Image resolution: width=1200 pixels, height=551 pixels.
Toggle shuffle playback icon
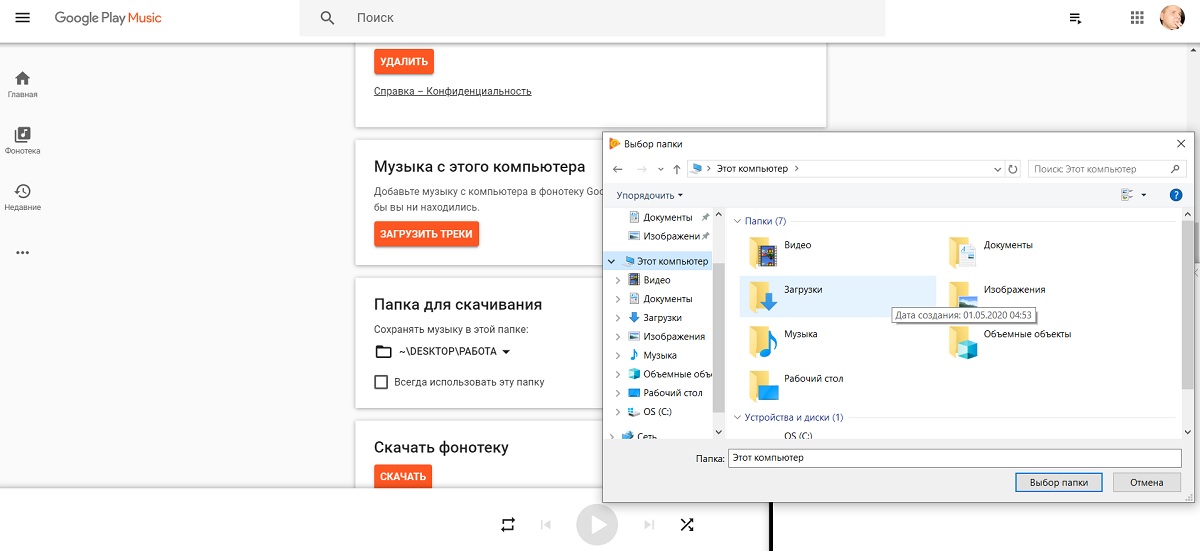pyautogui.click(x=687, y=524)
